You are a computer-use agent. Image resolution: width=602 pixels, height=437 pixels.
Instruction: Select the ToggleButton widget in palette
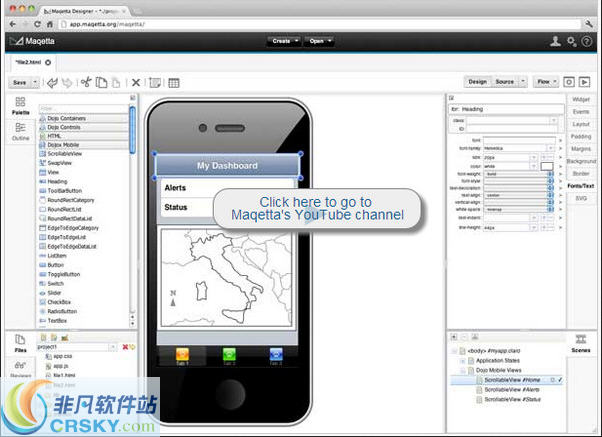pyautogui.click(x=64, y=274)
